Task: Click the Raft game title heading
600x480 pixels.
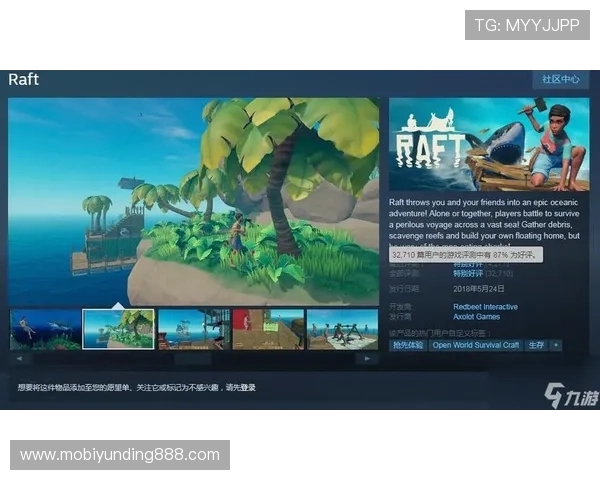Action: [24, 79]
